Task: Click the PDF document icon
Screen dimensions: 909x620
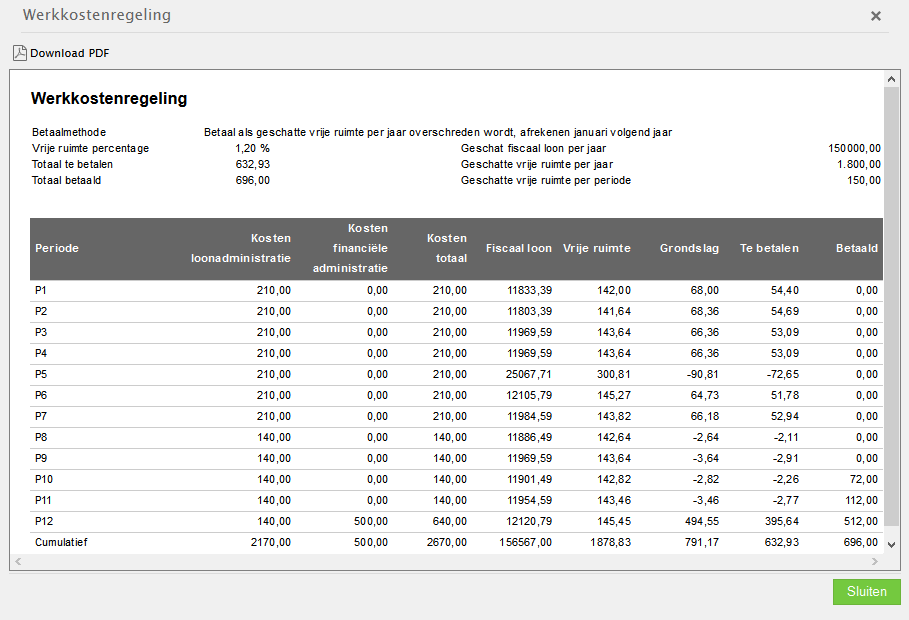Action: coord(20,53)
